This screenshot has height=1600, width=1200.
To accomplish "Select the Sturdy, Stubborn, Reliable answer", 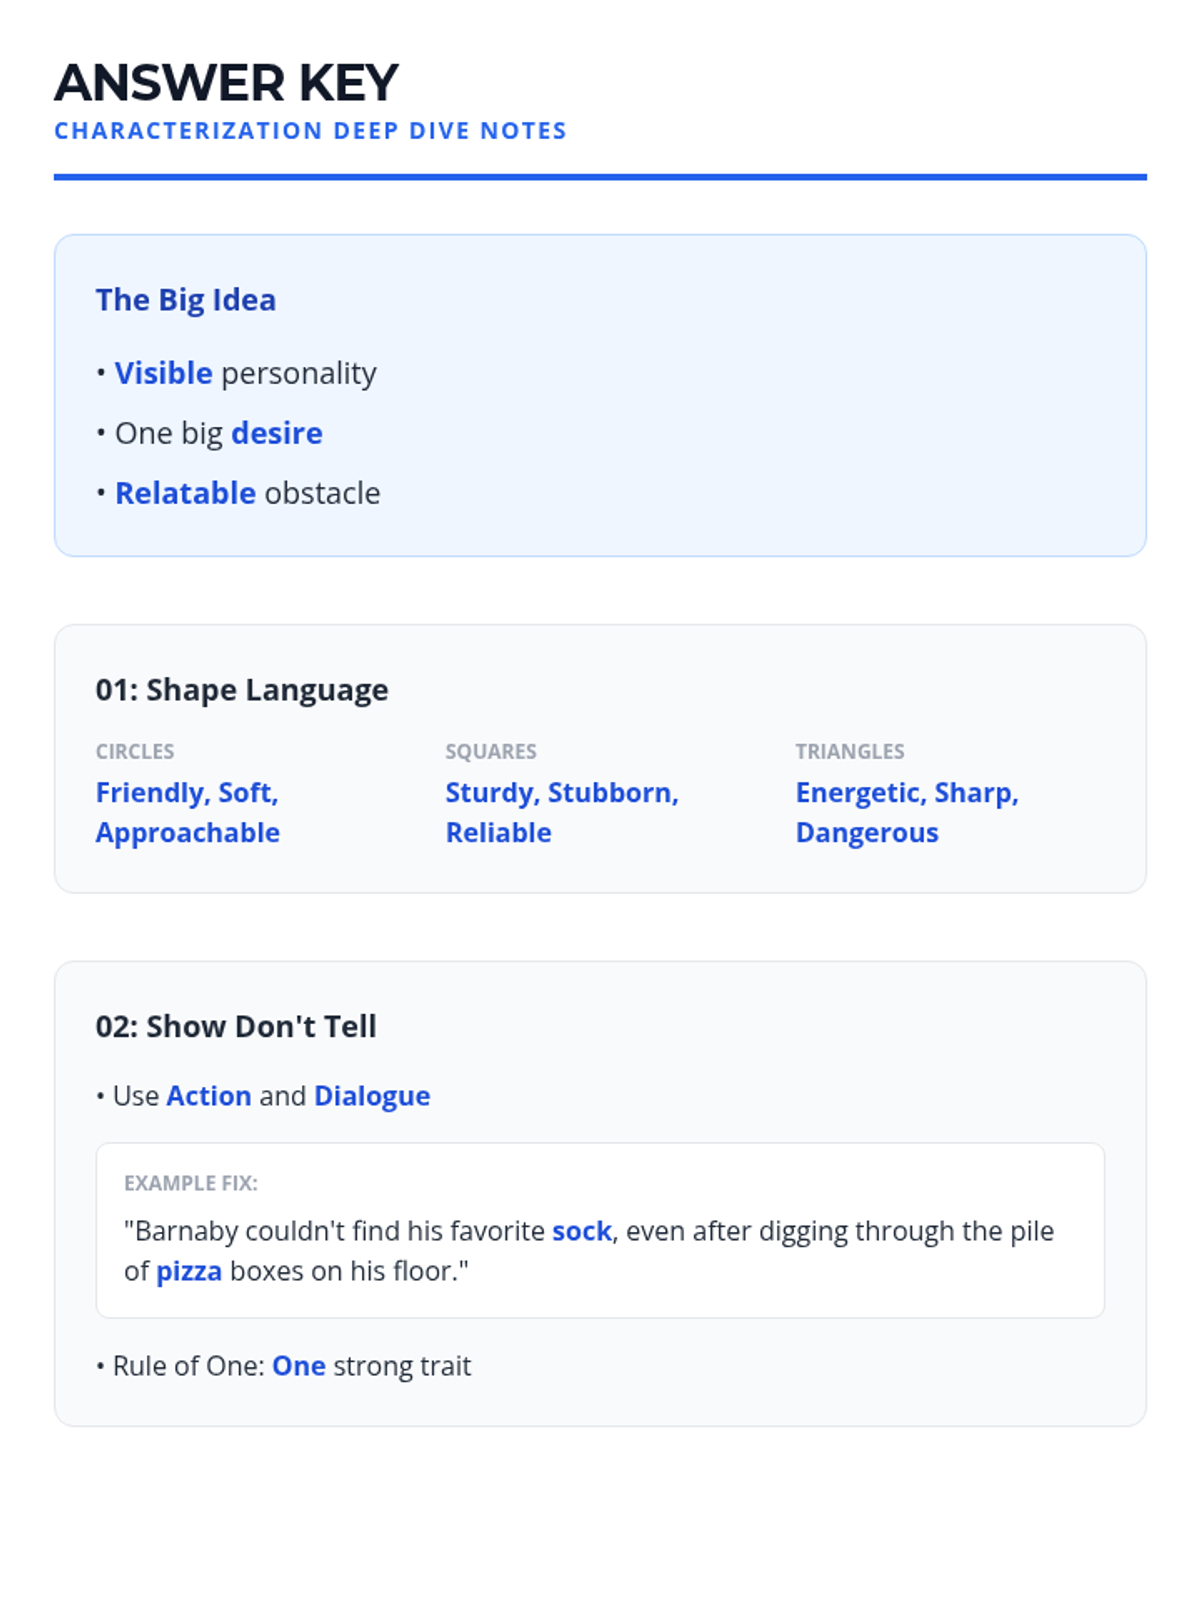I will (x=562, y=812).
